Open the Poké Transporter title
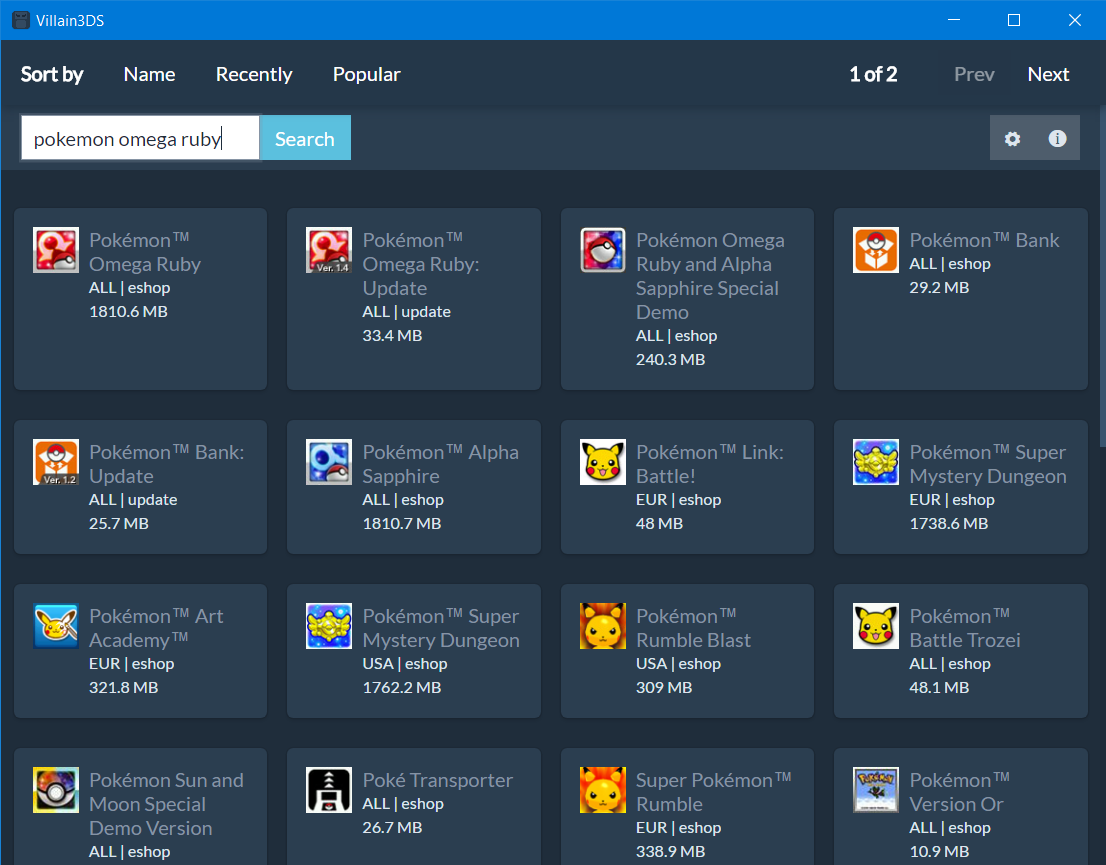The width and height of the screenshot is (1106, 865). (437, 780)
